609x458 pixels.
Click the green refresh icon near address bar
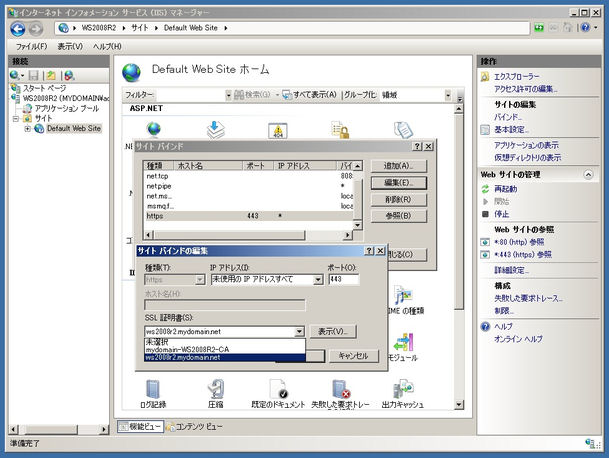[539, 28]
